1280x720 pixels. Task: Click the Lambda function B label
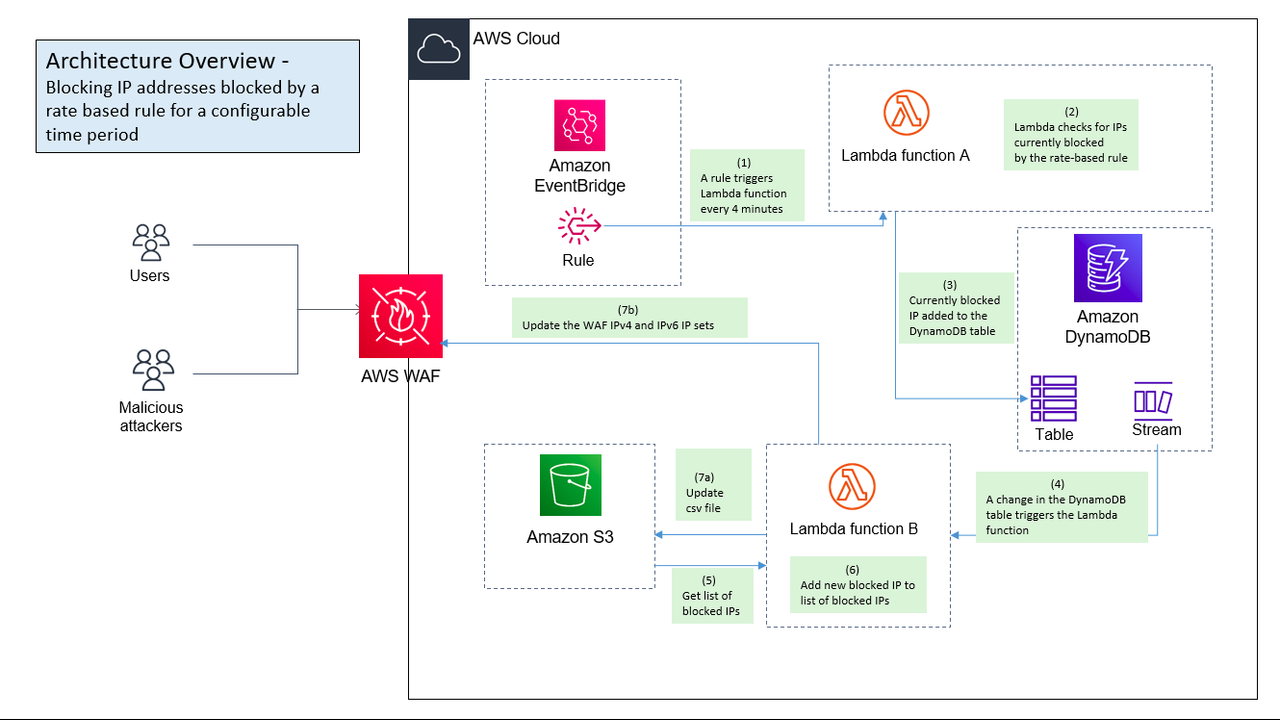854,529
